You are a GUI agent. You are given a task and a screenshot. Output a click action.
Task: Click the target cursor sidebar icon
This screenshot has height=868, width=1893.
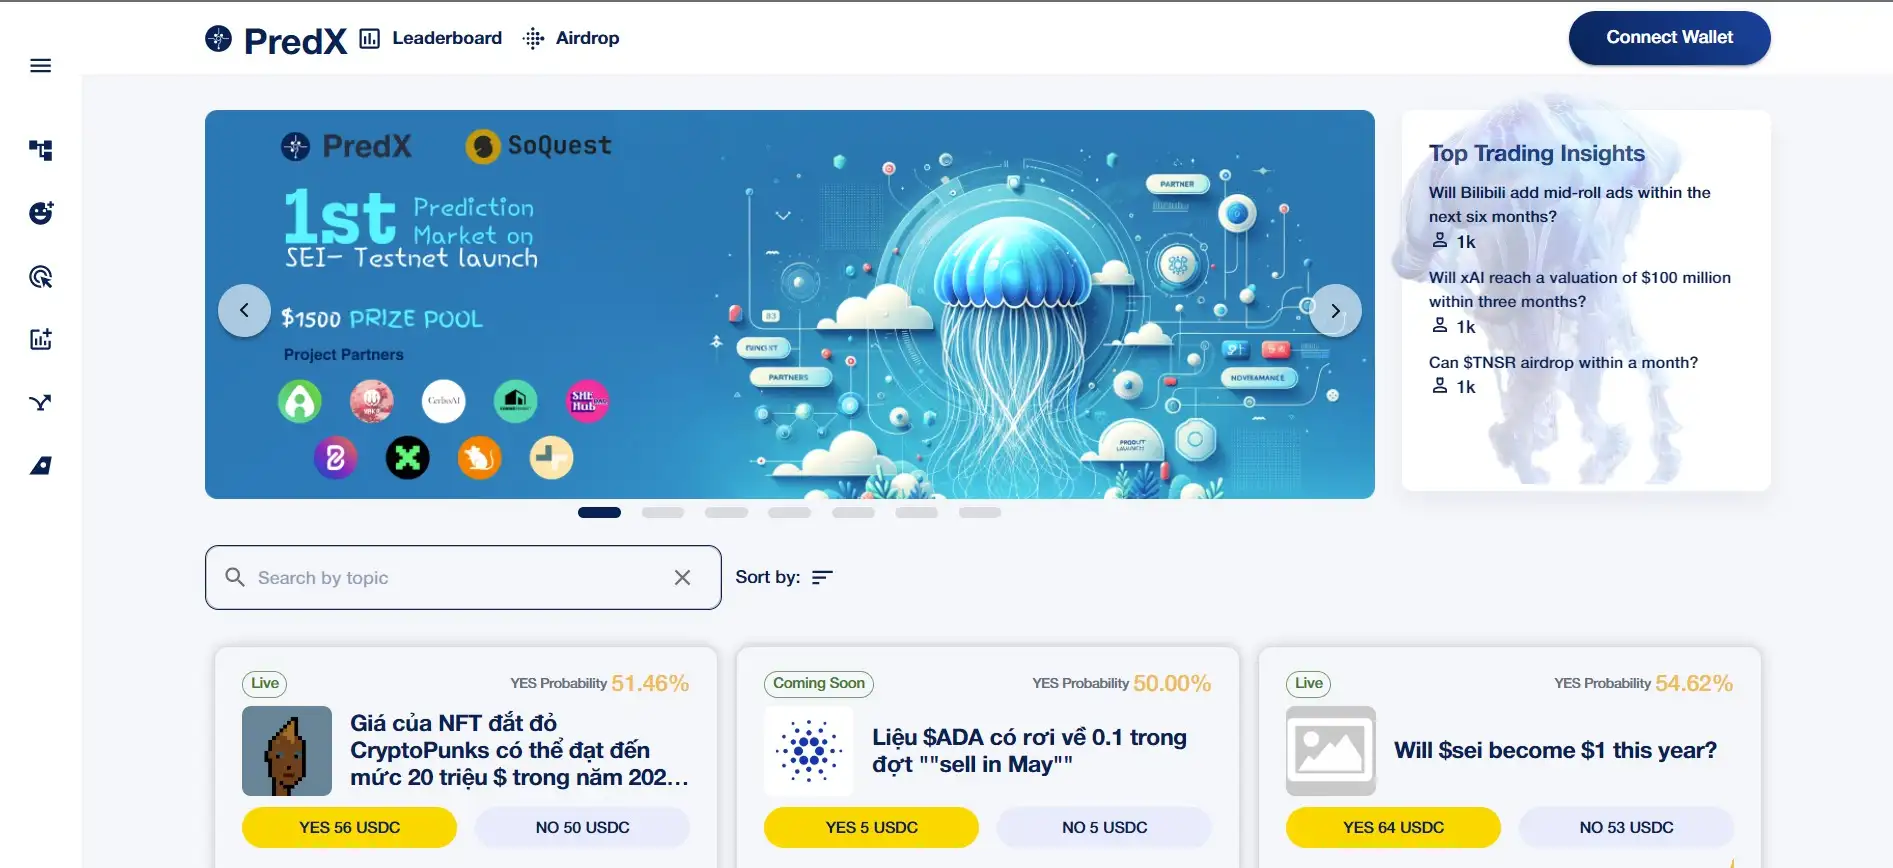40,277
